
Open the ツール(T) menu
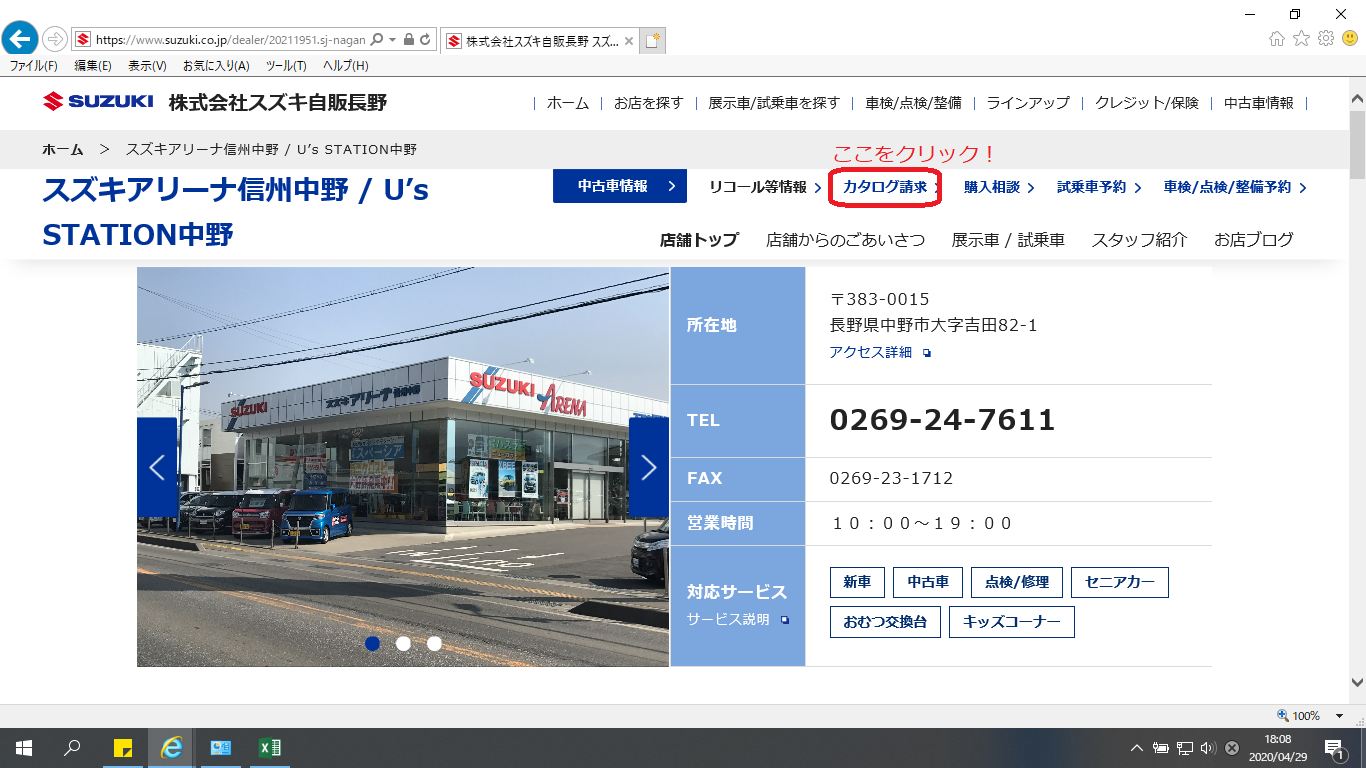286,66
